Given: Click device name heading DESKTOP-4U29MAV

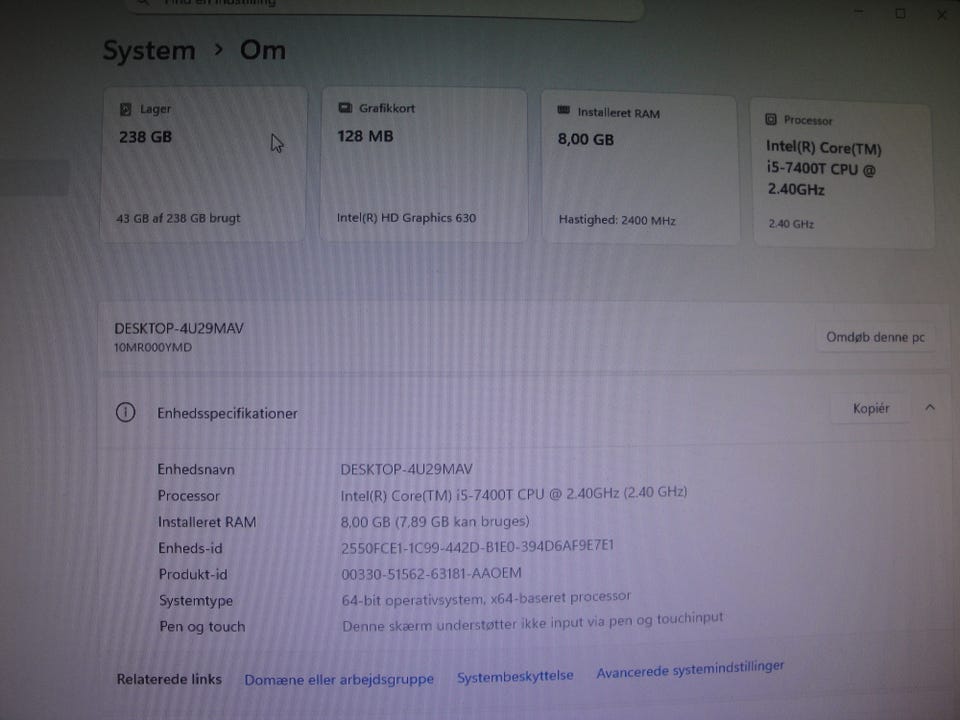Looking at the screenshot, I should (179, 328).
